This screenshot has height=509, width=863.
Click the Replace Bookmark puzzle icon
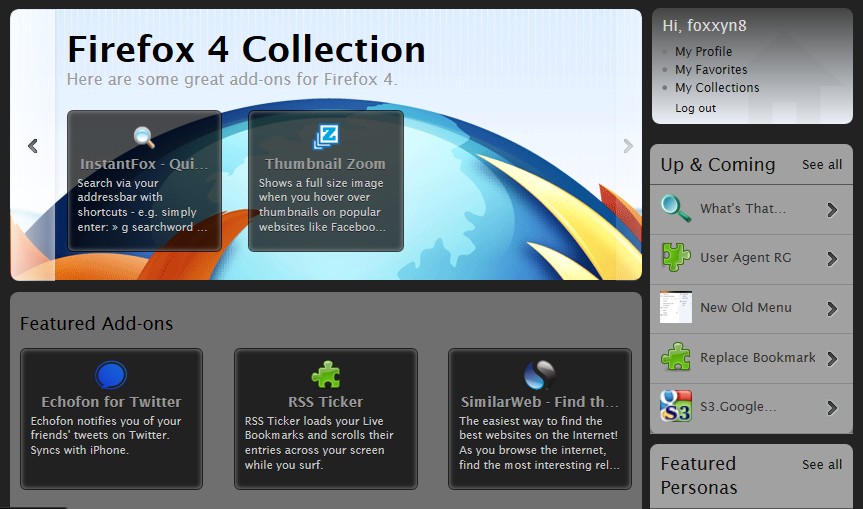(676, 357)
